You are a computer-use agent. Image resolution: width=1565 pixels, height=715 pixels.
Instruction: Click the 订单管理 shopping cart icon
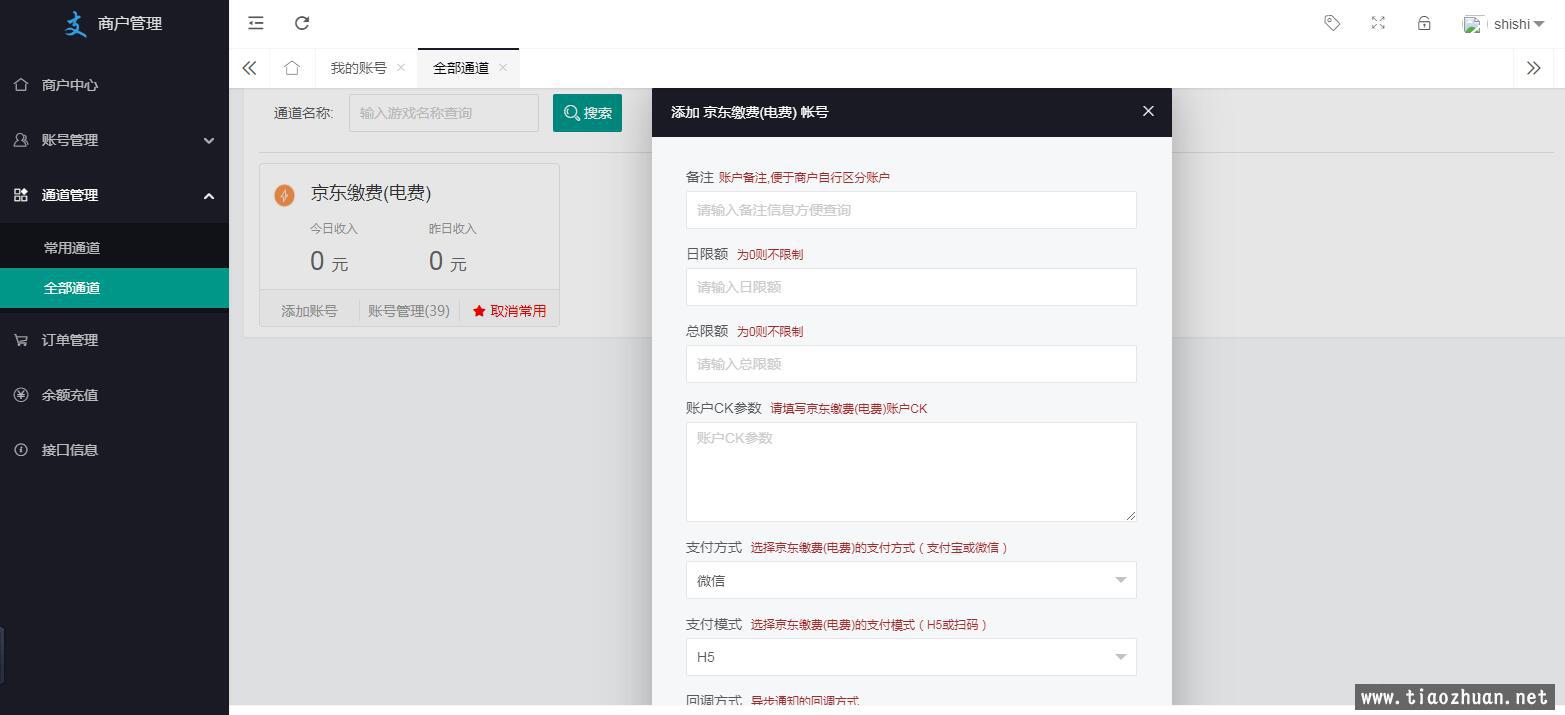[21, 340]
